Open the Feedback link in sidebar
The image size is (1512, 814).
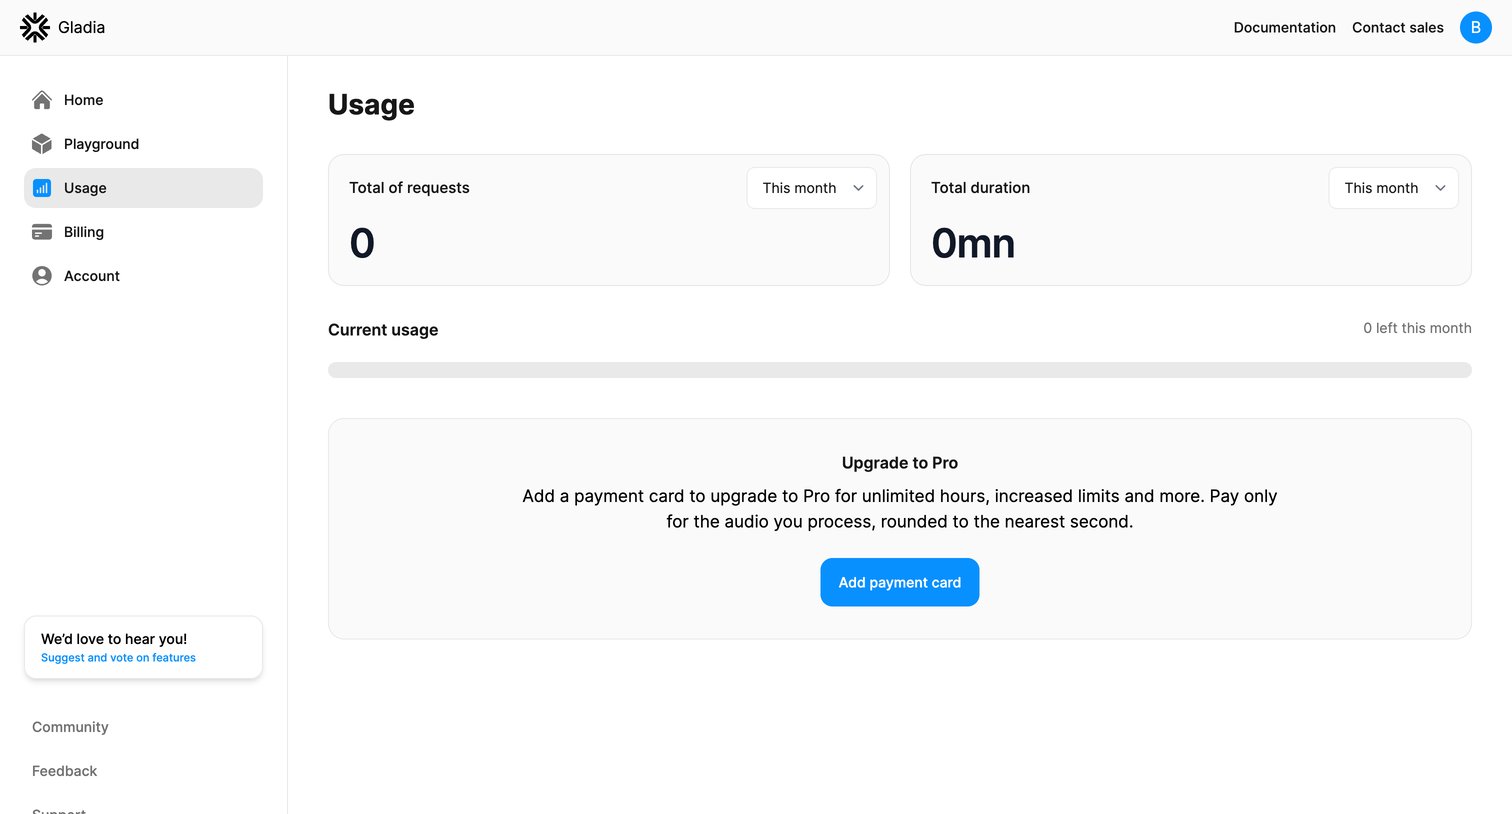64,771
